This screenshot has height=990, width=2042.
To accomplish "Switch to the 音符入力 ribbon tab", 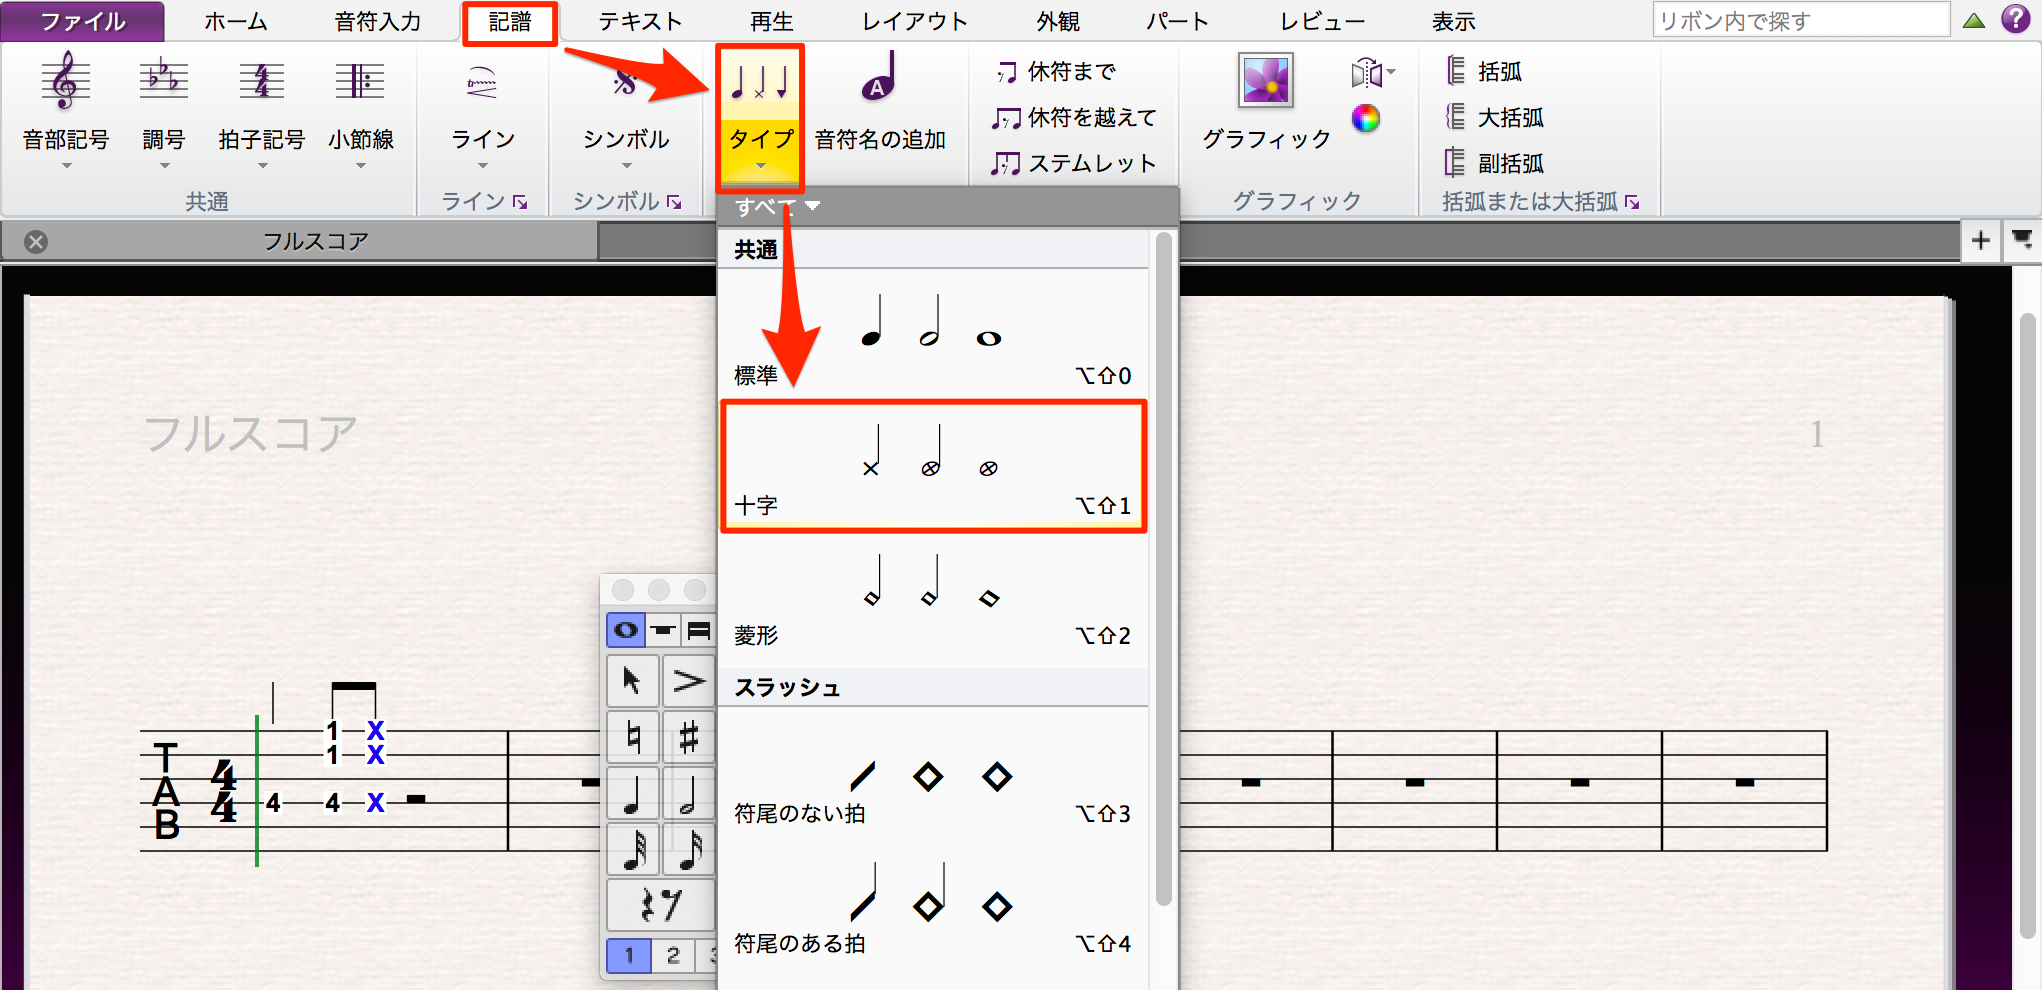I will [378, 21].
